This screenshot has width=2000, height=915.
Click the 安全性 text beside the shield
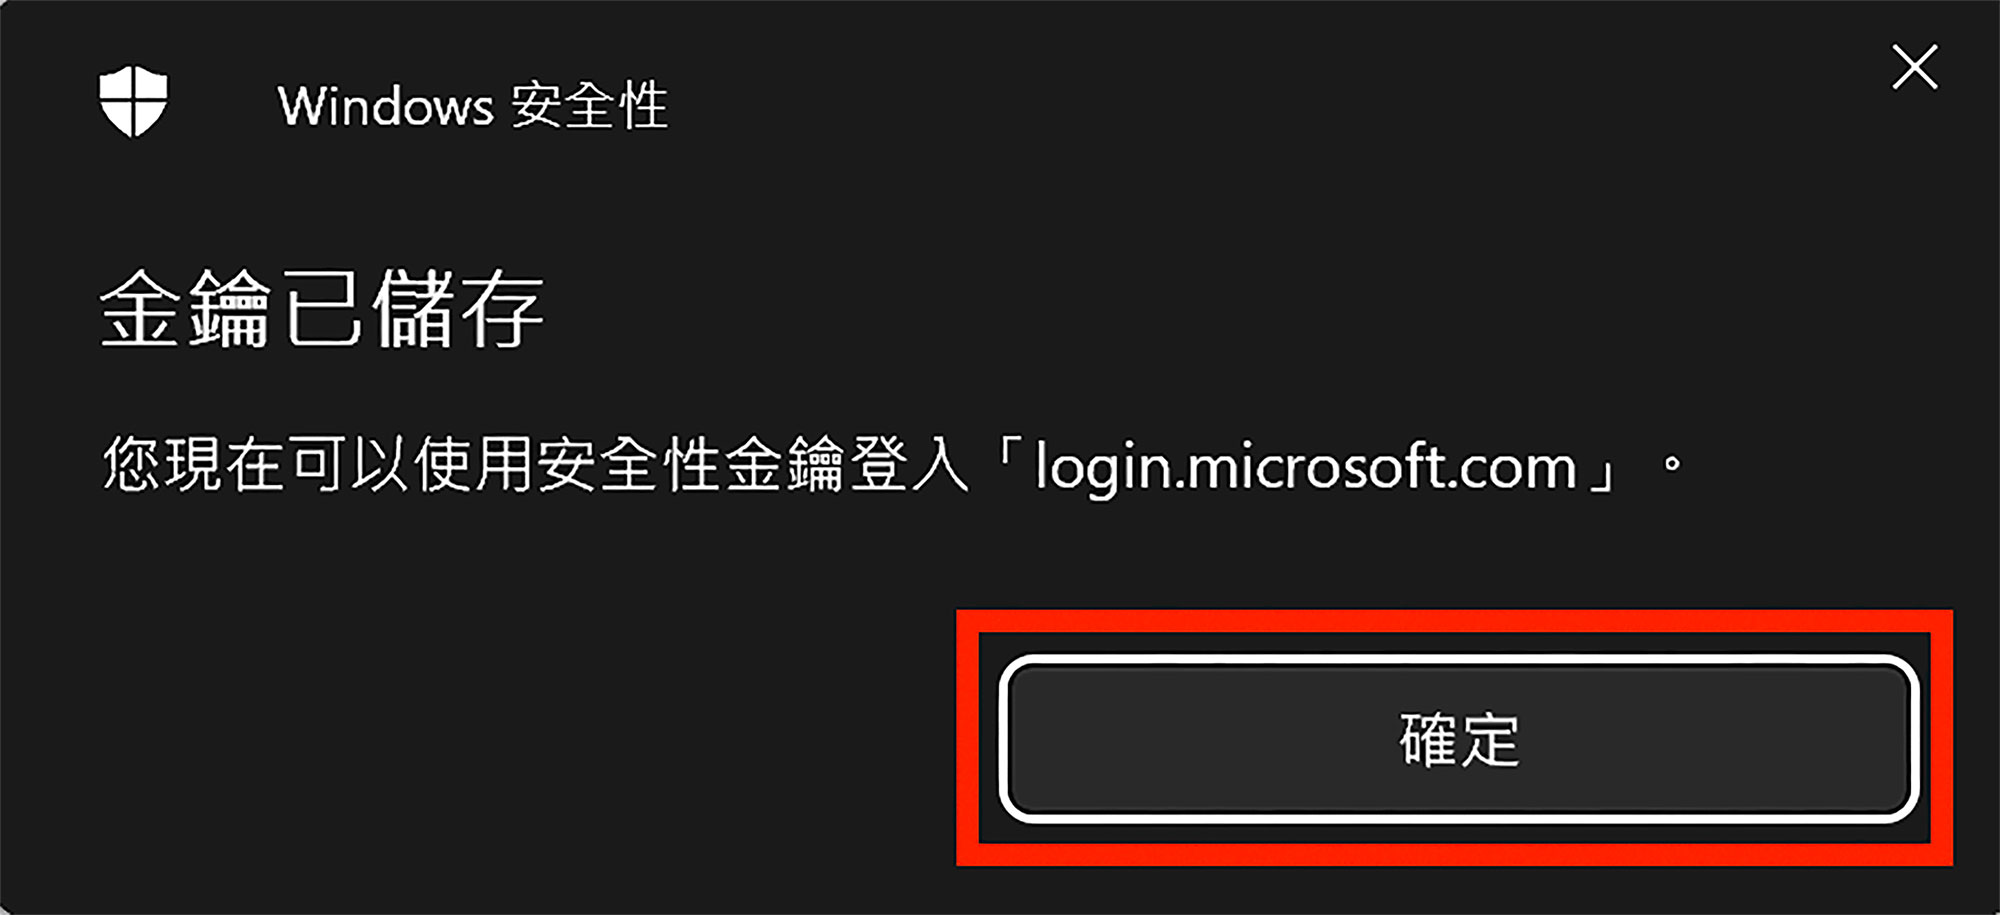click(589, 105)
